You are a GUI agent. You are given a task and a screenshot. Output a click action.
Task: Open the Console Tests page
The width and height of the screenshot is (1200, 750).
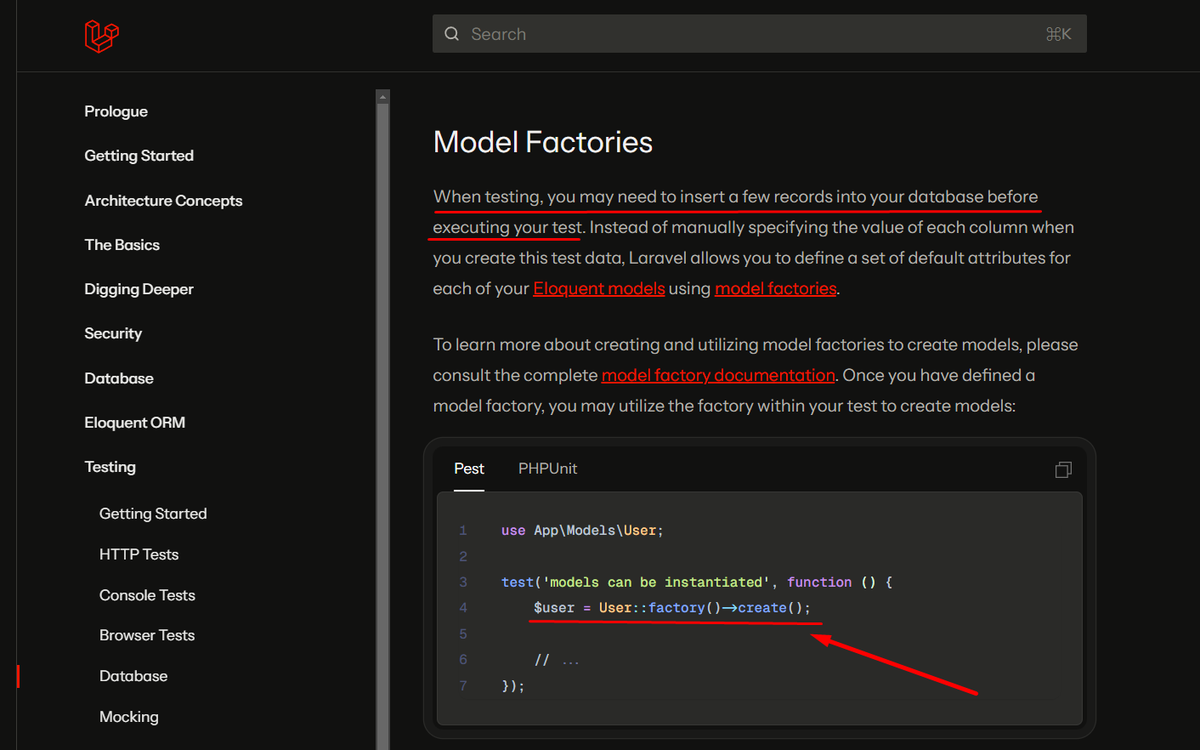(x=147, y=596)
